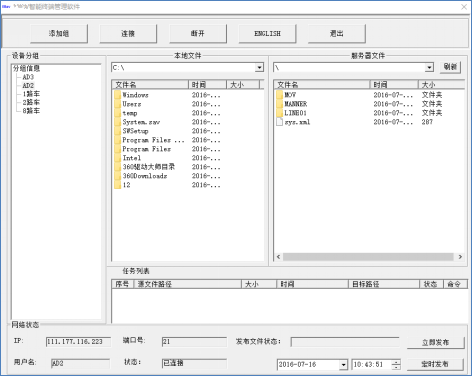Screen dimensions: 473x377
Task: Switch language with the ENGLISH button
Action: coord(267,33)
